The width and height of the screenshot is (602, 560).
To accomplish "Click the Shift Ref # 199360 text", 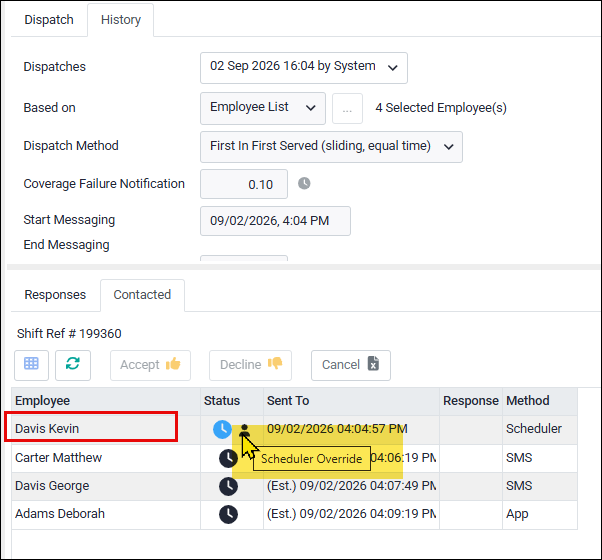I will 69,334.
